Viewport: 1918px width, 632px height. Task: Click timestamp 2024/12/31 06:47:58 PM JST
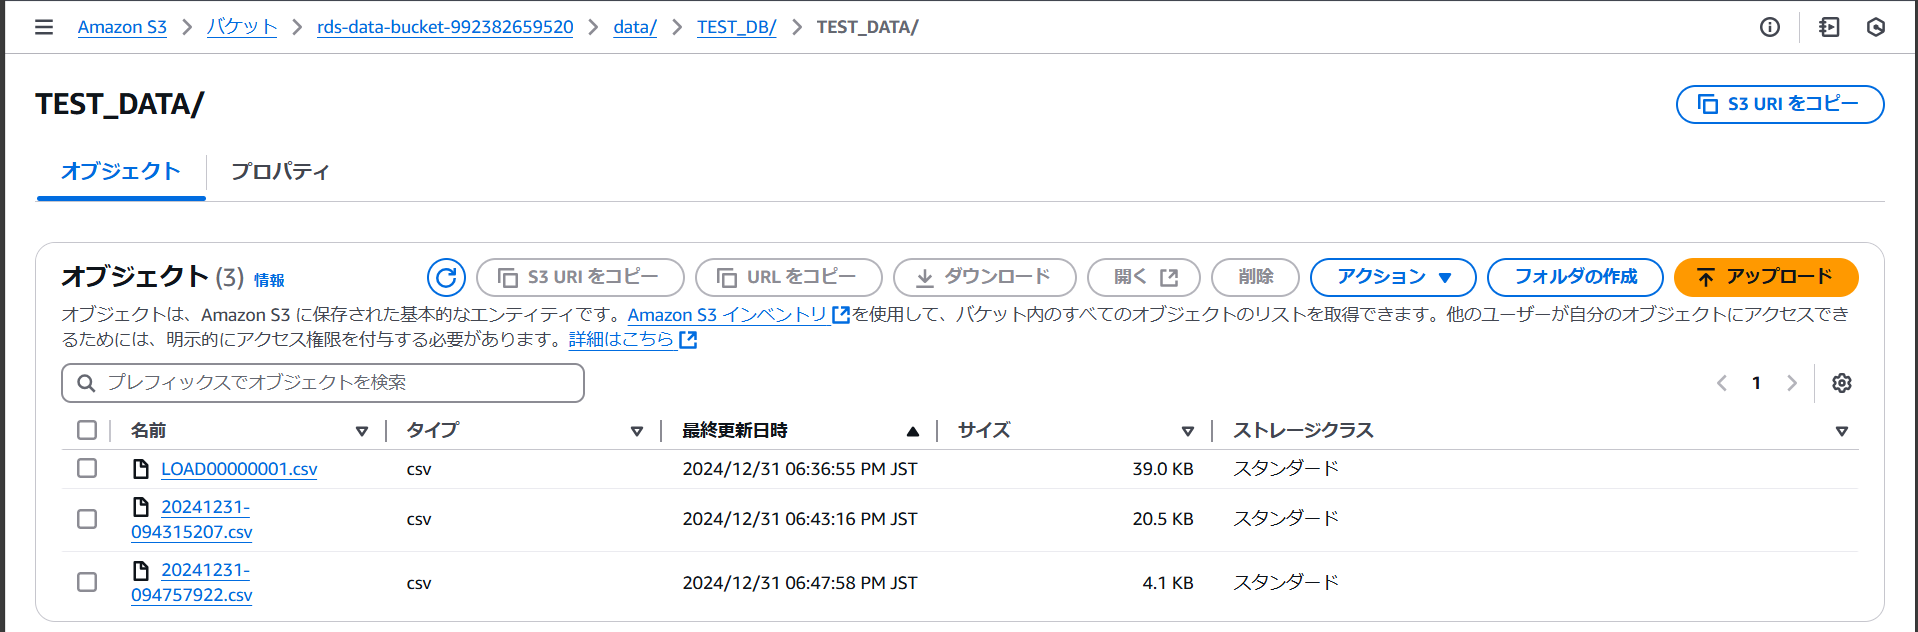tap(800, 583)
